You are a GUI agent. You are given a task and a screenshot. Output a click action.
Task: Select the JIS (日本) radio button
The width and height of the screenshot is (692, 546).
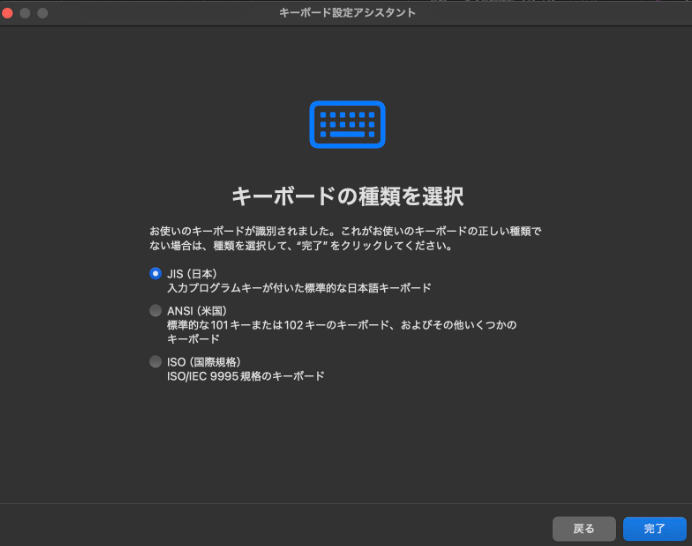coord(155,273)
